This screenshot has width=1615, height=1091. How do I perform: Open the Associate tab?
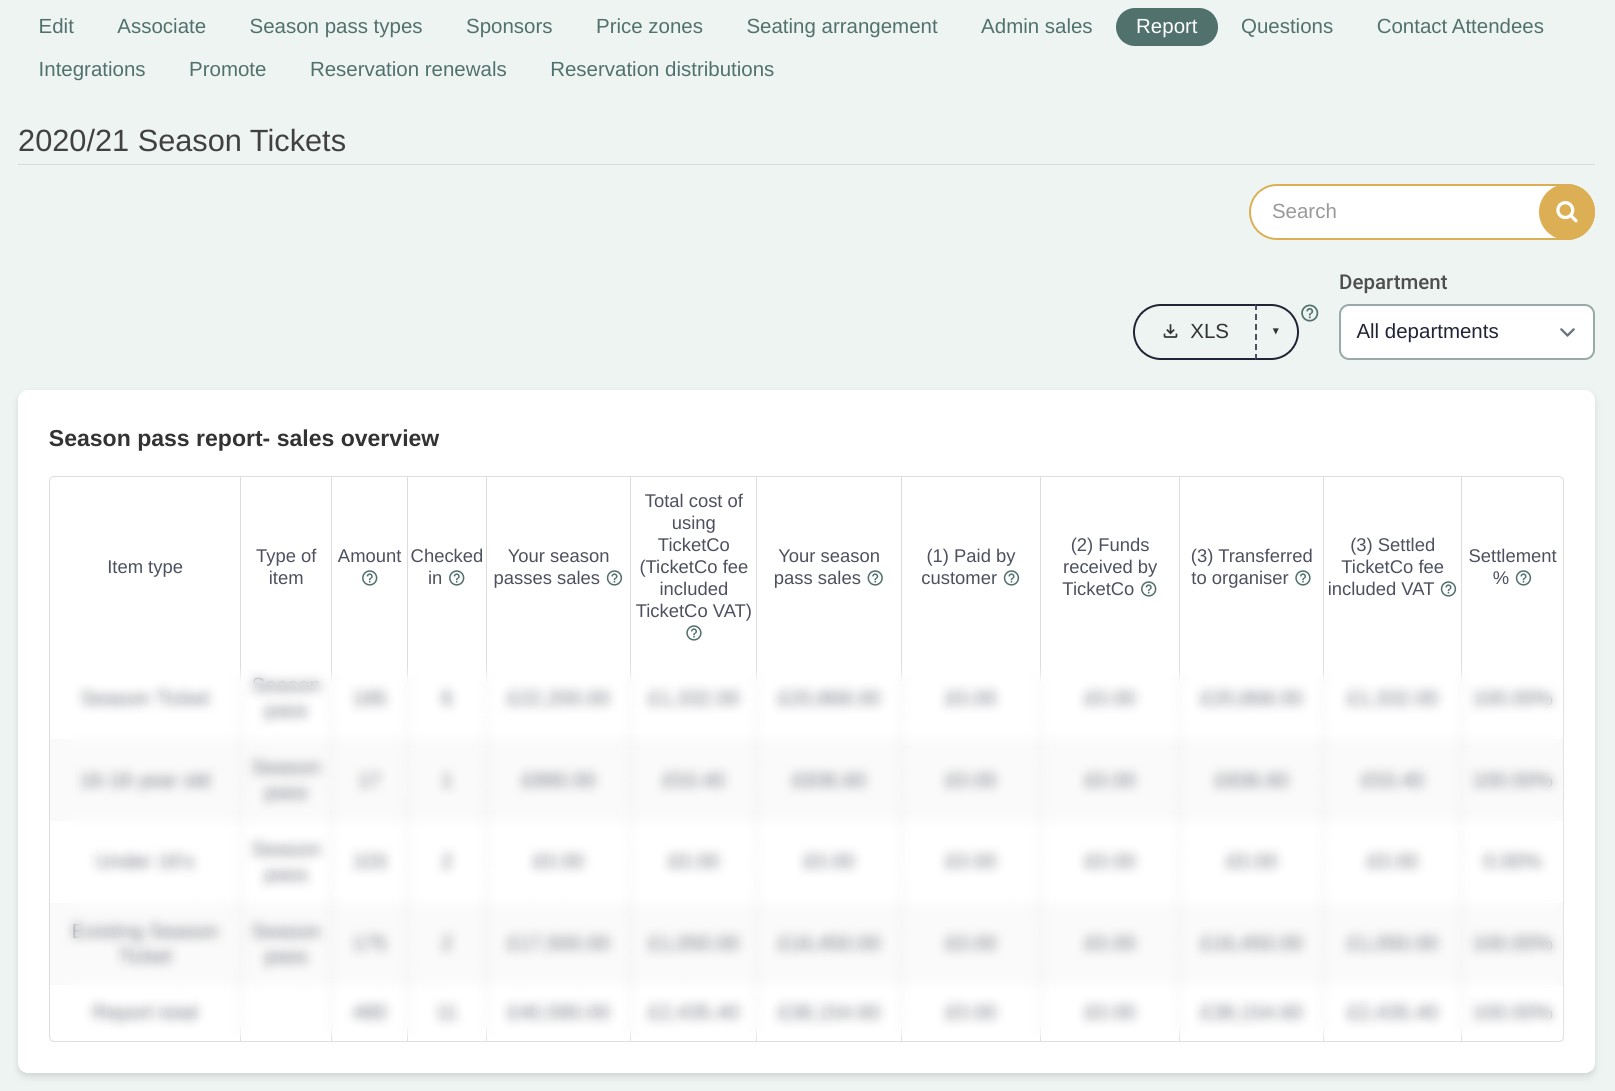(x=161, y=27)
